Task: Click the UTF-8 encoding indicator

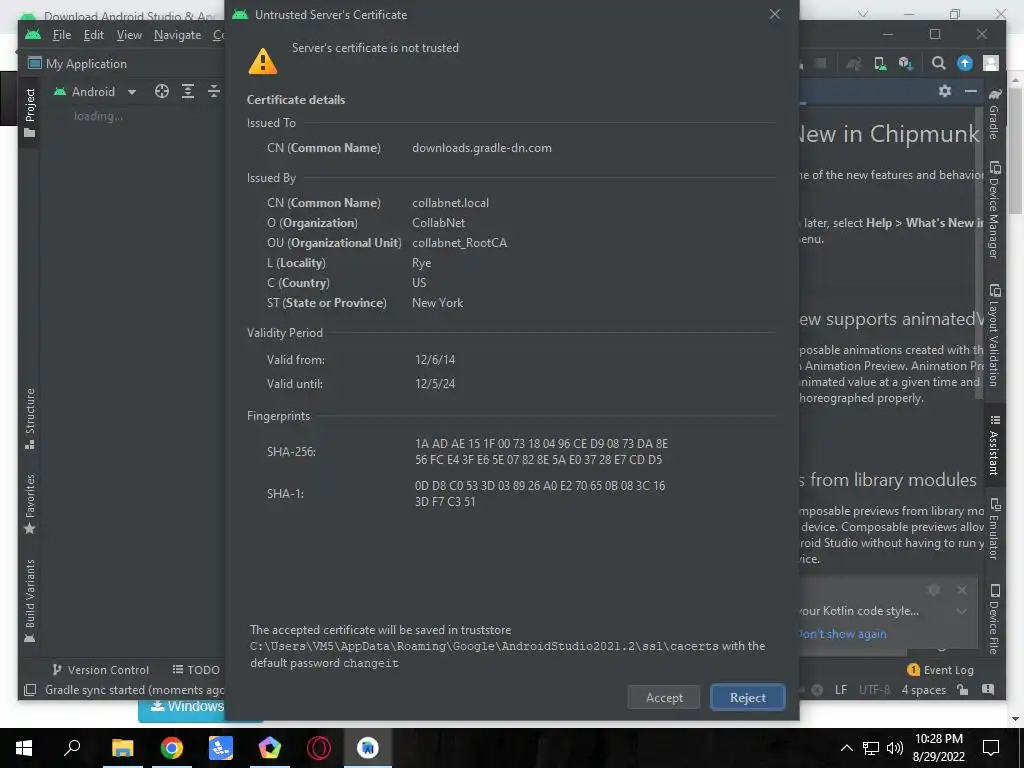Action: (874, 690)
